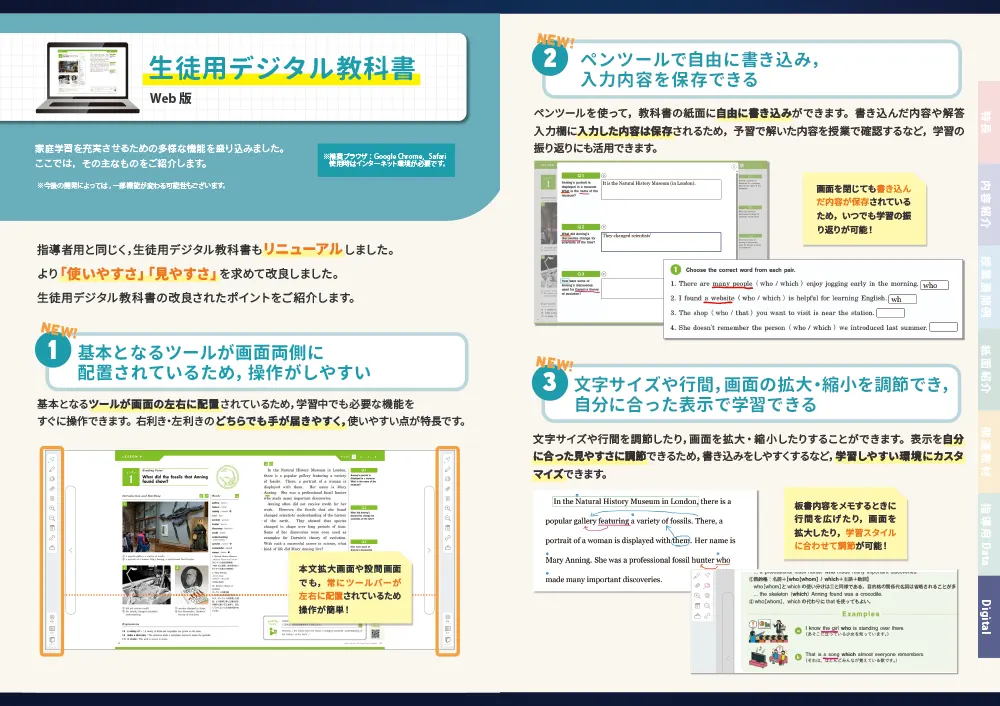This screenshot has height=706, width=1000.
Task: Collapse the right-side tool panel chevron
Action: [x=429, y=550]
